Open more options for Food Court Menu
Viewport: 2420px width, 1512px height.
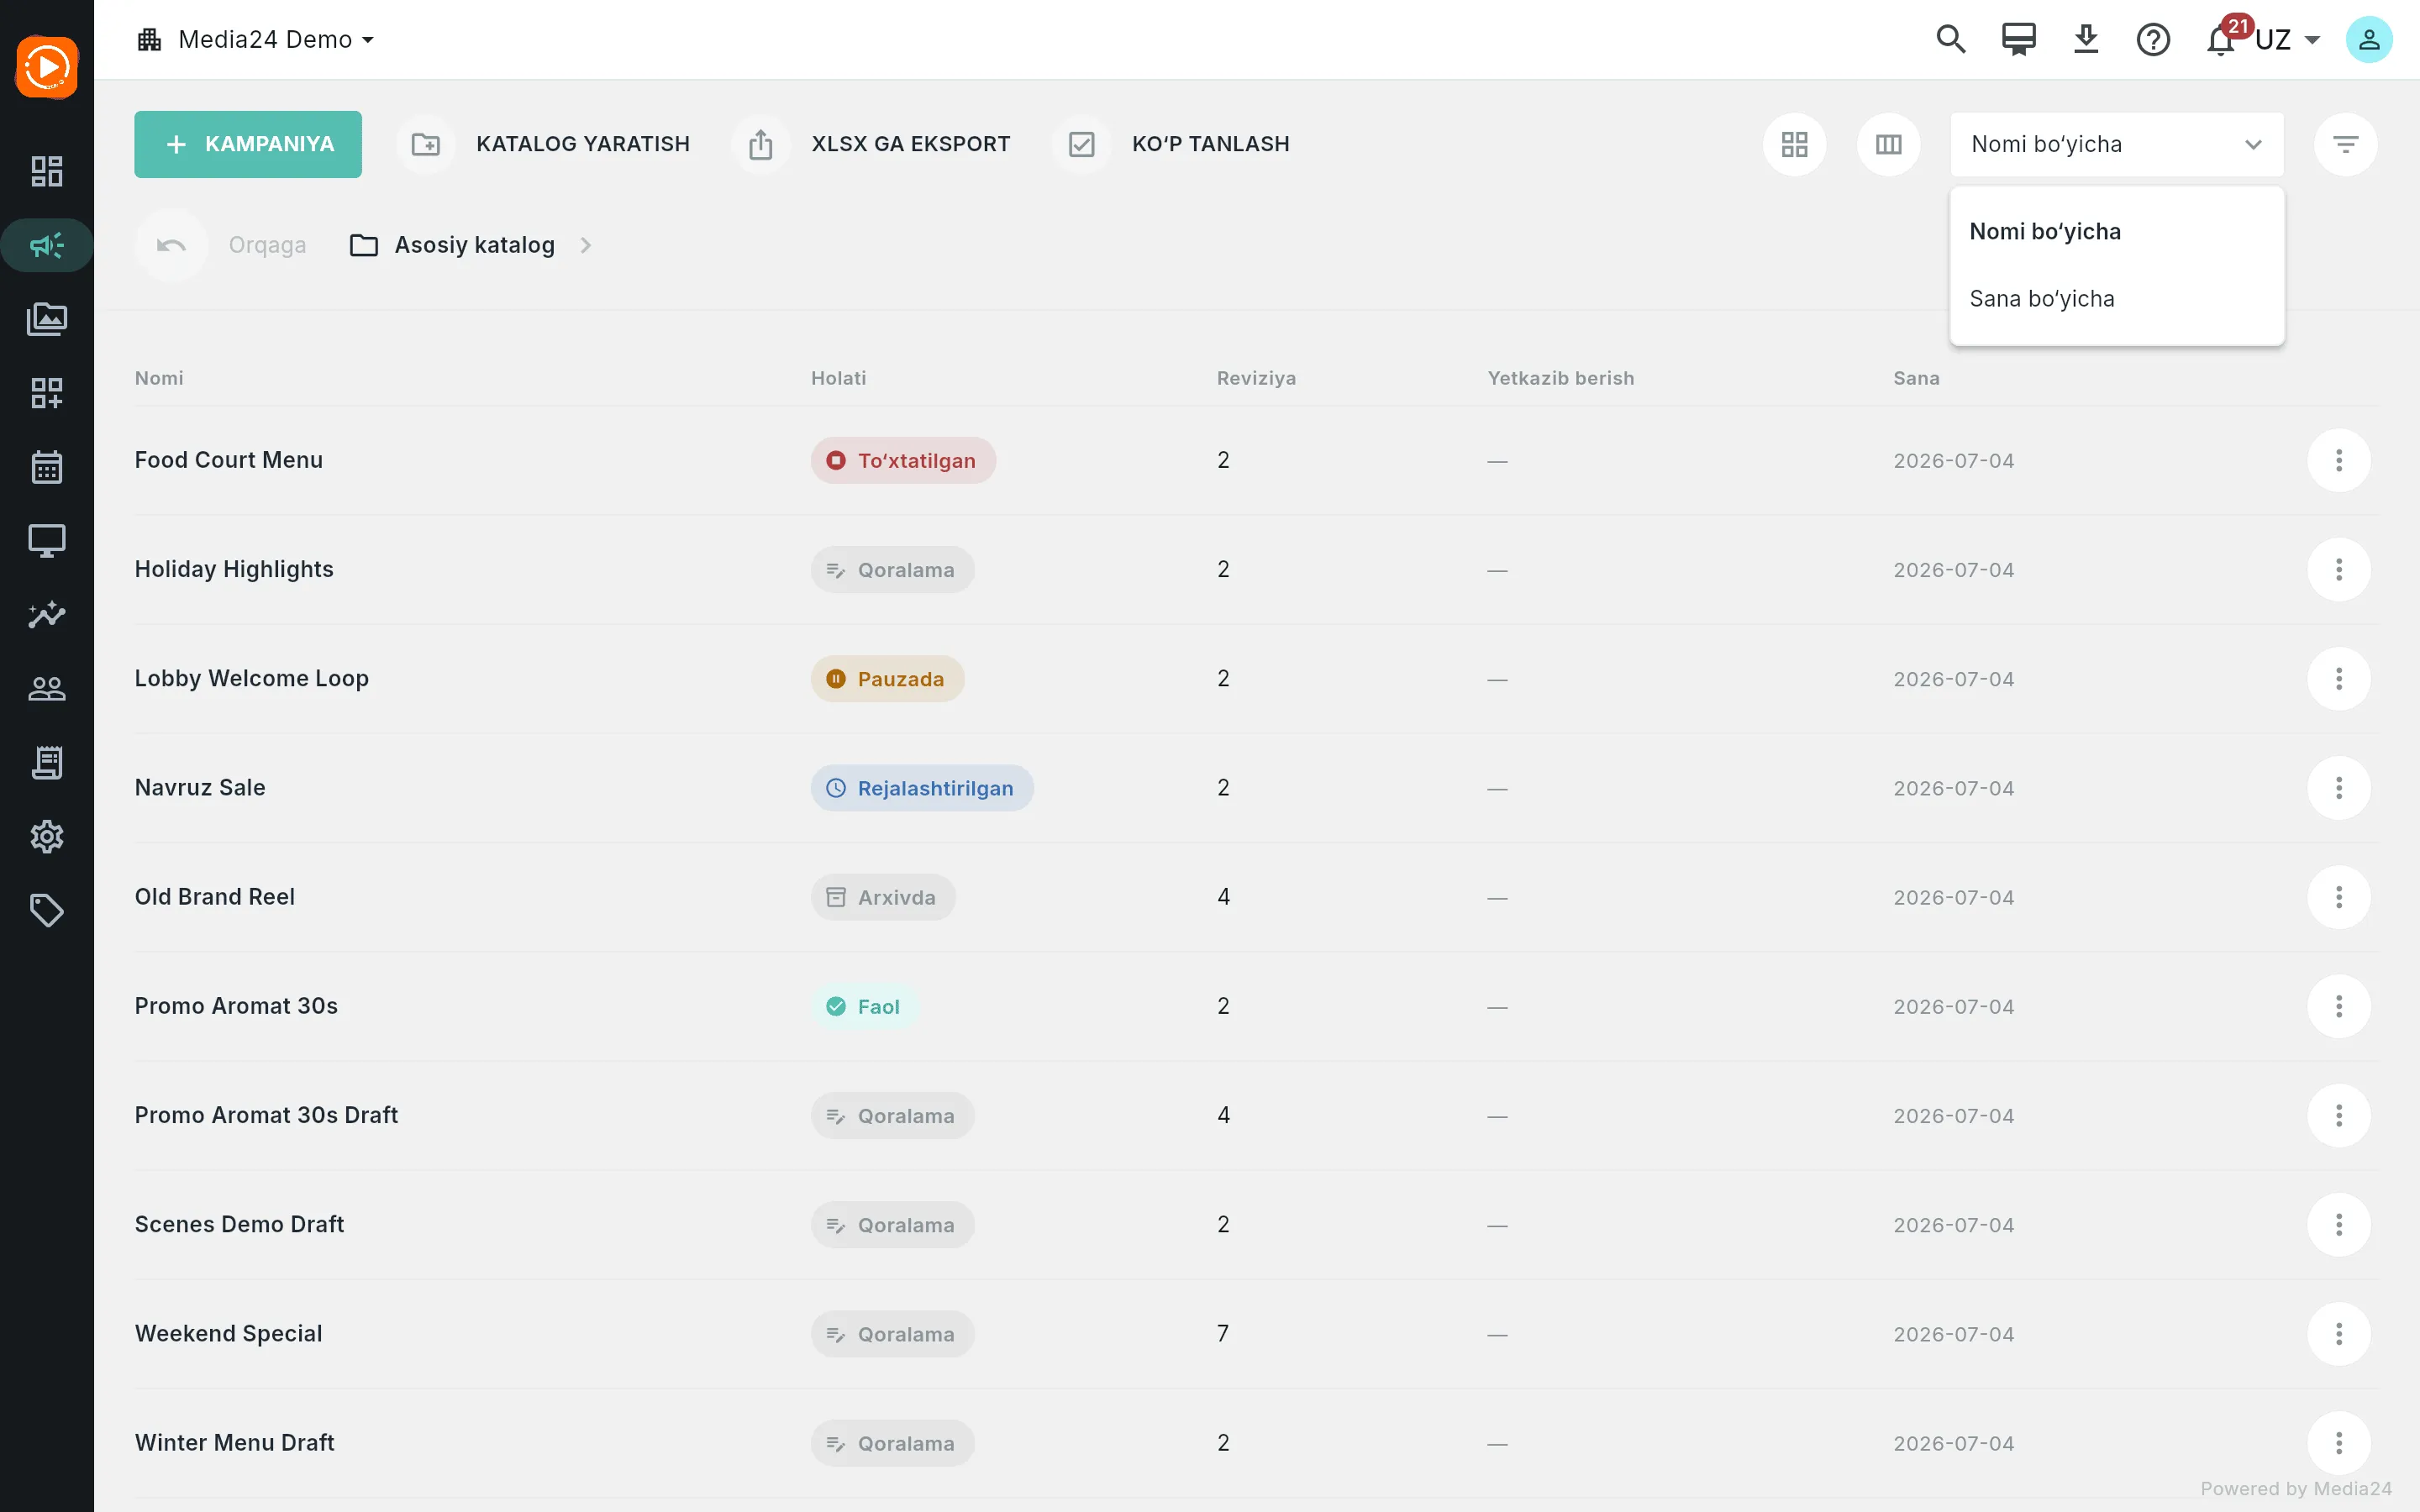click(2338, 460)
